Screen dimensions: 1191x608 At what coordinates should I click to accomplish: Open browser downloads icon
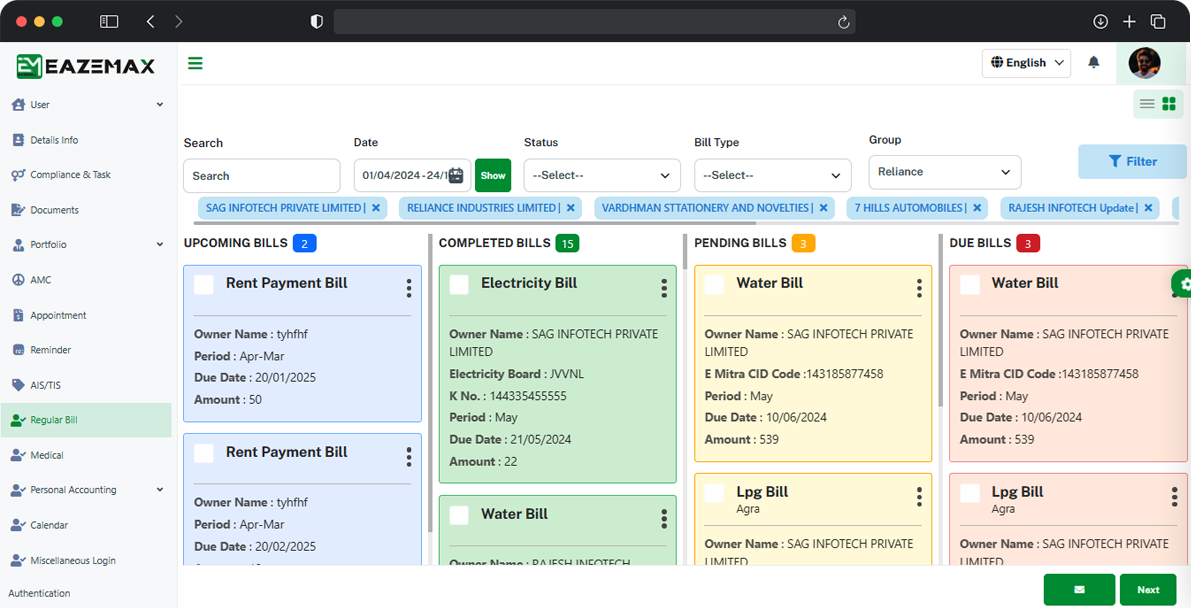point(1100,21)
